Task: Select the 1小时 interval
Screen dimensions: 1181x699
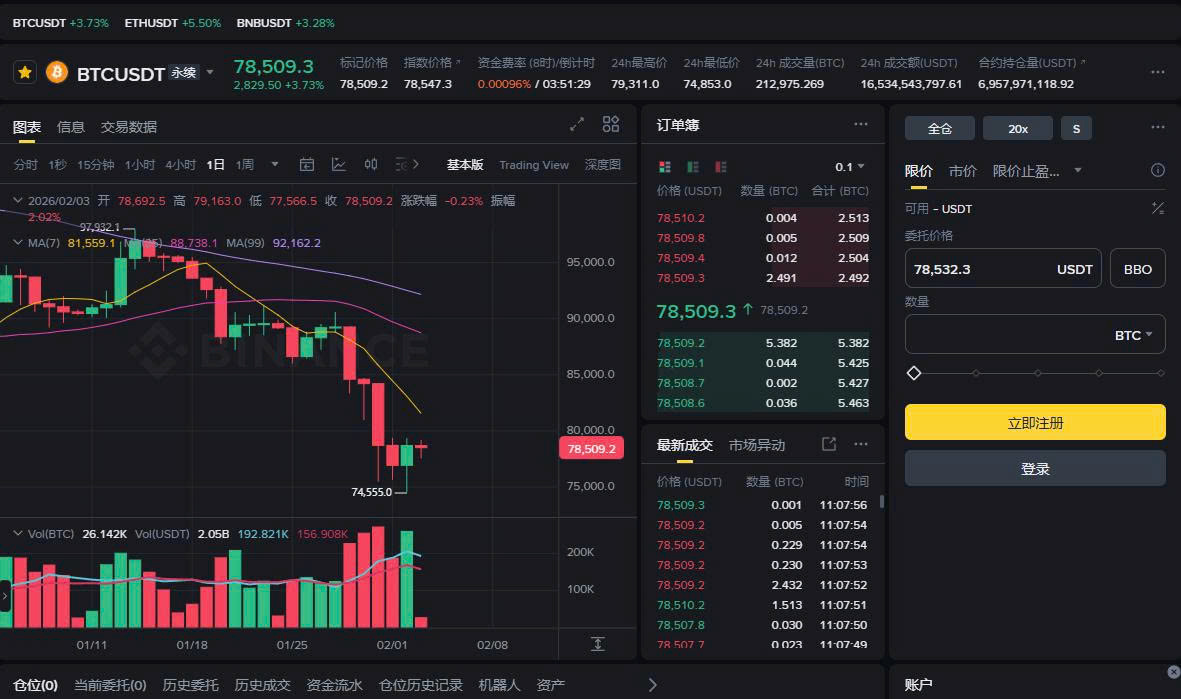Action: pos(139,164)
